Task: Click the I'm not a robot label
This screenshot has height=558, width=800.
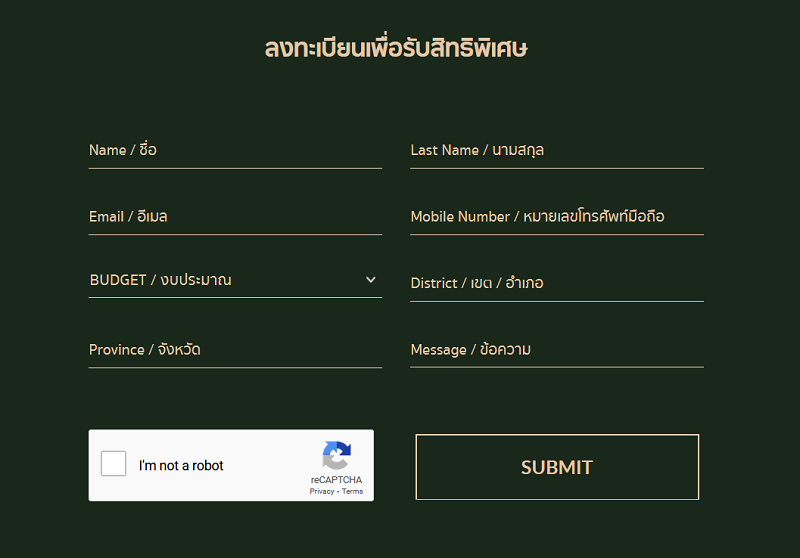Action: click(x=181, y=466)
